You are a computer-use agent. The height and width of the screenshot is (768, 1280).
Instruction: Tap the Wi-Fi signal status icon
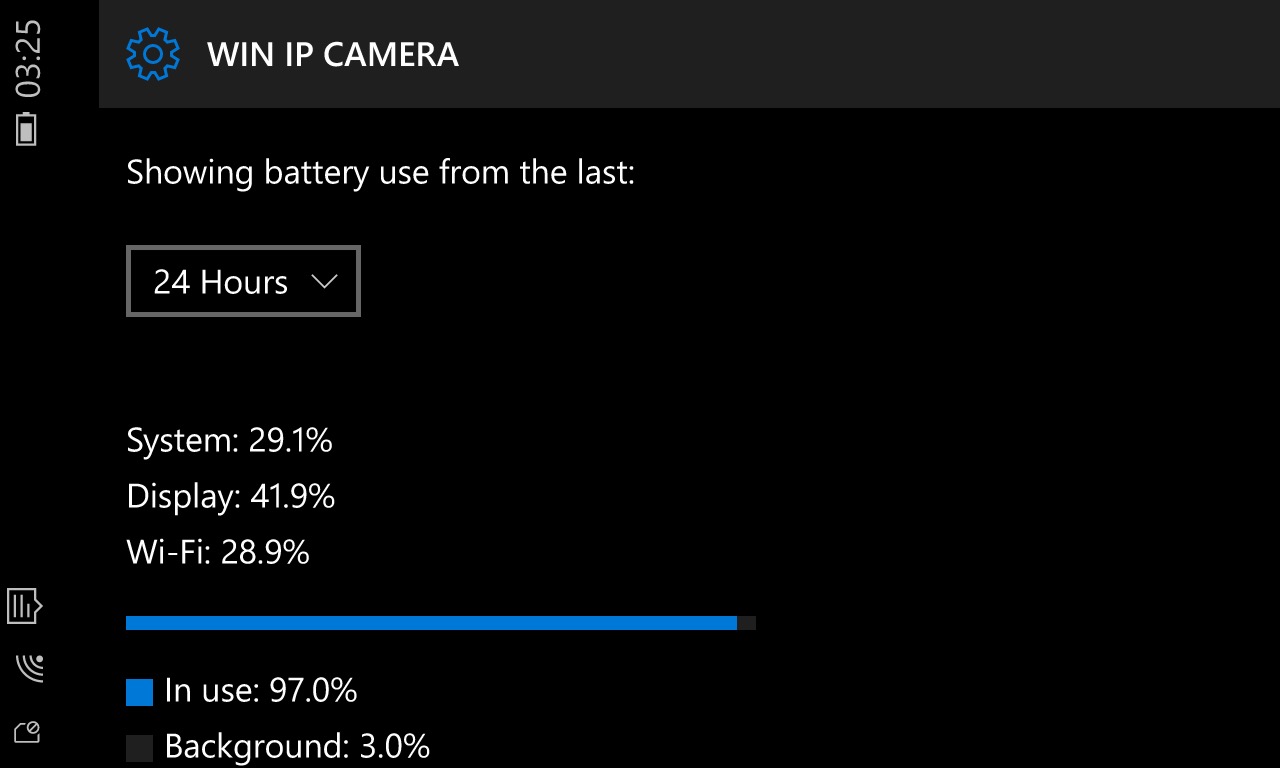coord(29,667)
